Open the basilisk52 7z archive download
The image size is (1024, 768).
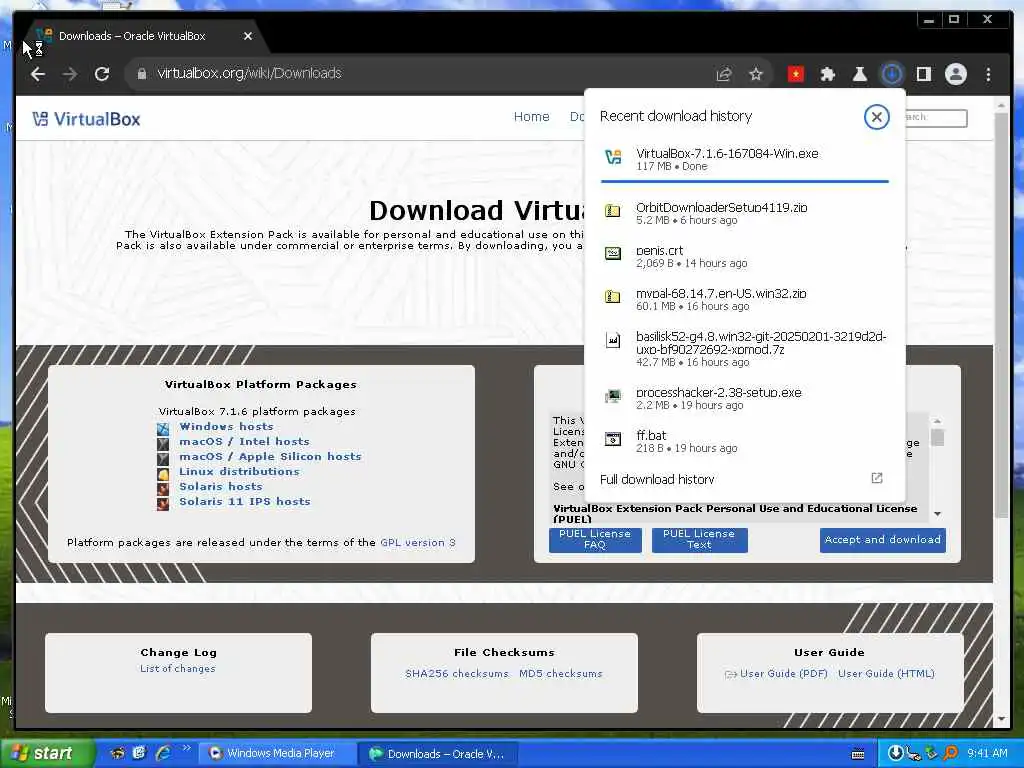744,349
